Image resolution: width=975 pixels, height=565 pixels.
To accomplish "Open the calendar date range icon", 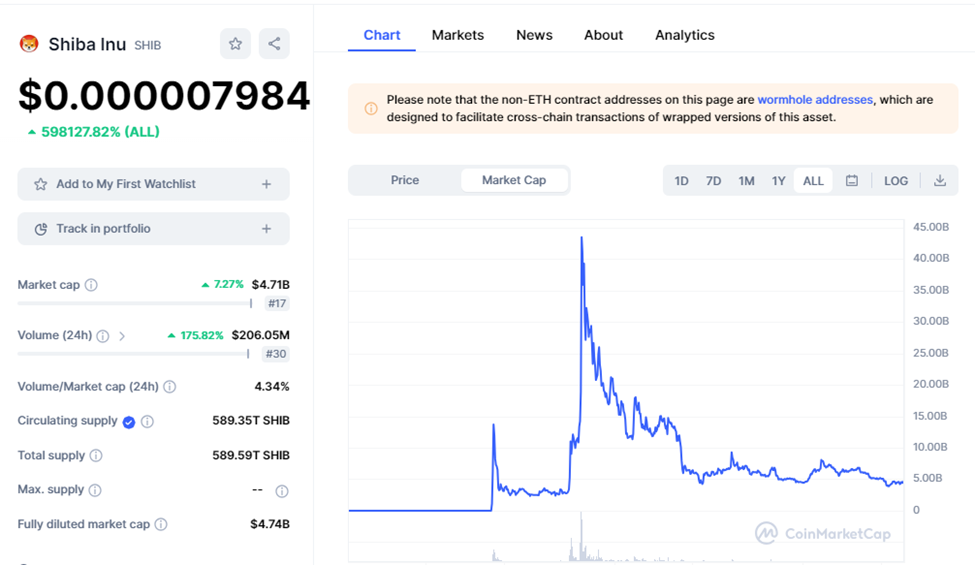I will coord(852,181).
